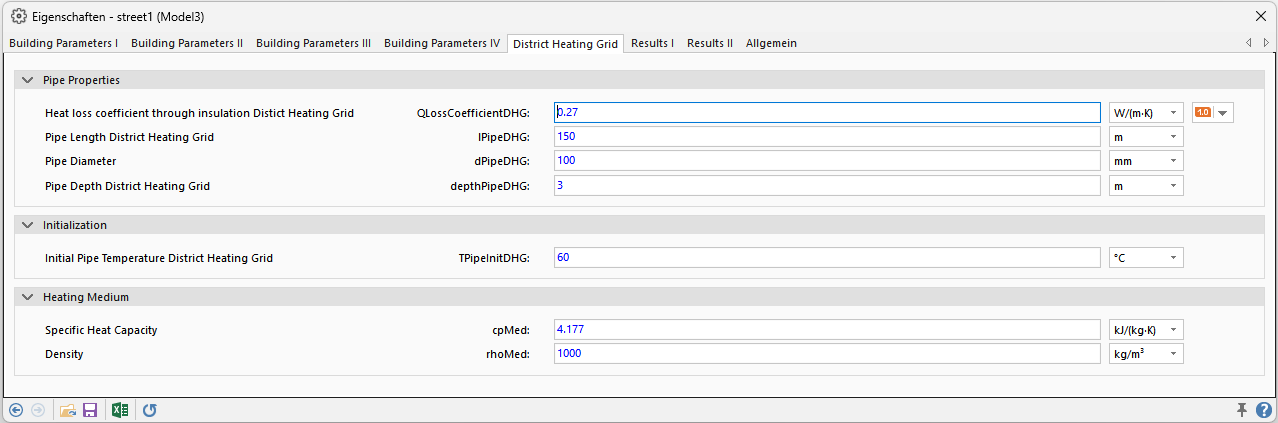Open the kJ/(kg·K) unit dropdown
The width and height of the screenshot is (1278, 423).
pos(1146,329)
